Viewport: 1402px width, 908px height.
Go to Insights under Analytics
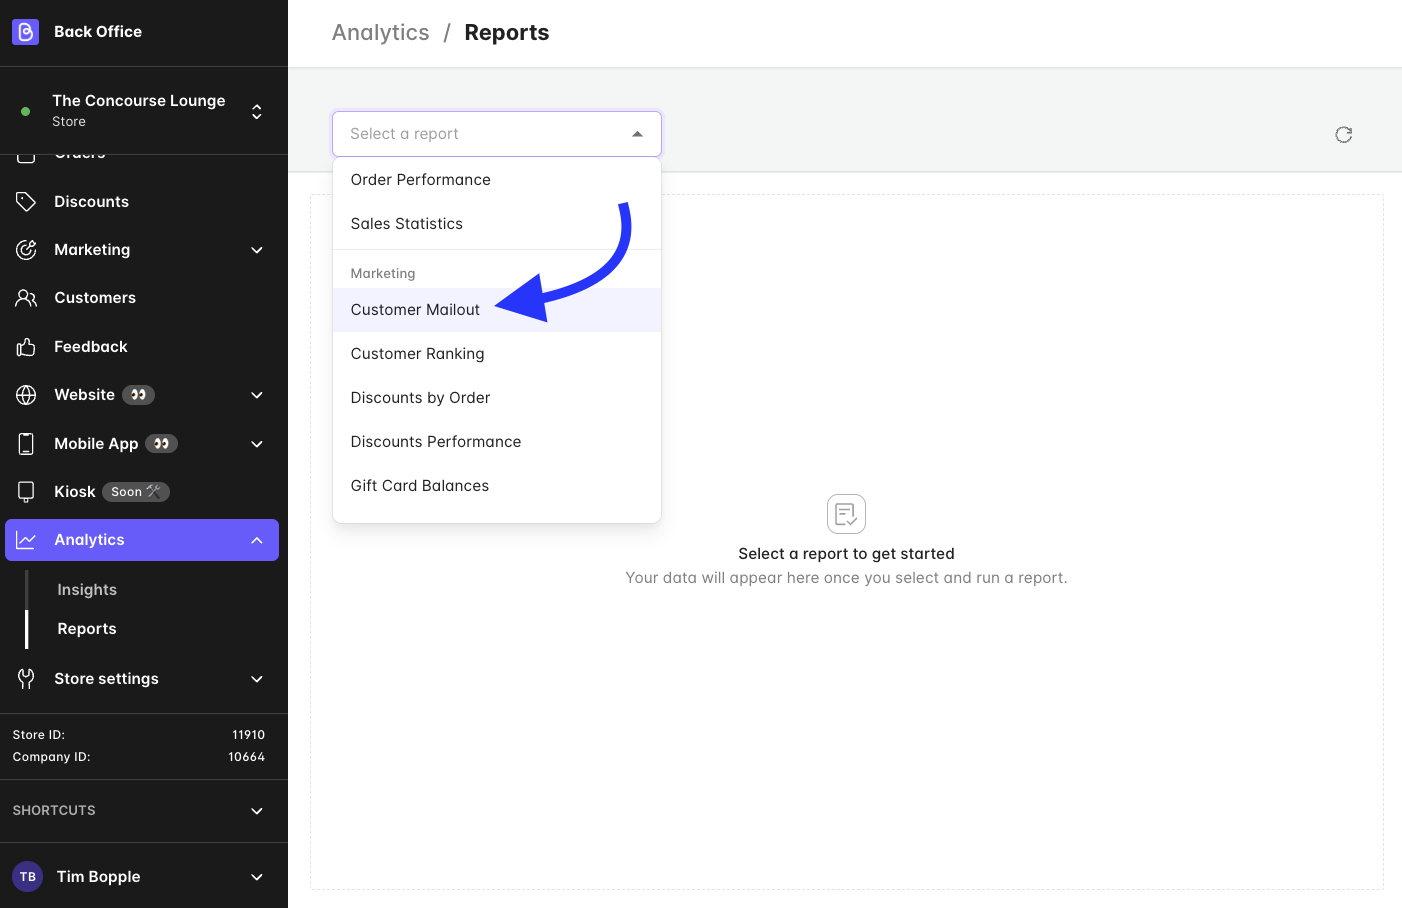87,590
